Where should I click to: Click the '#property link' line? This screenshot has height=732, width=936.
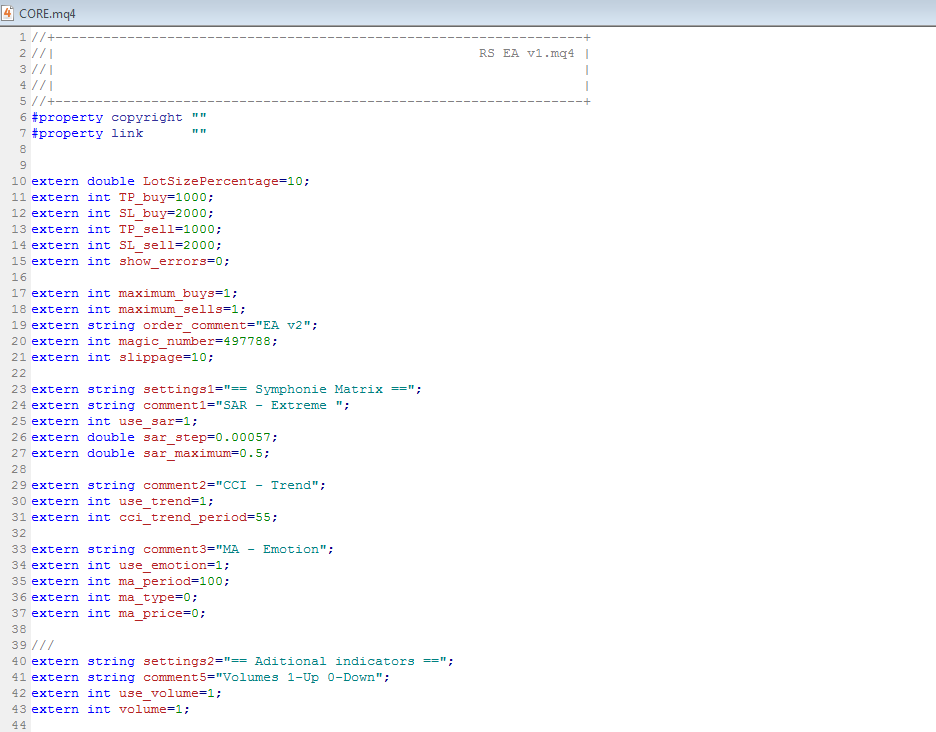[x=119, y=133]
